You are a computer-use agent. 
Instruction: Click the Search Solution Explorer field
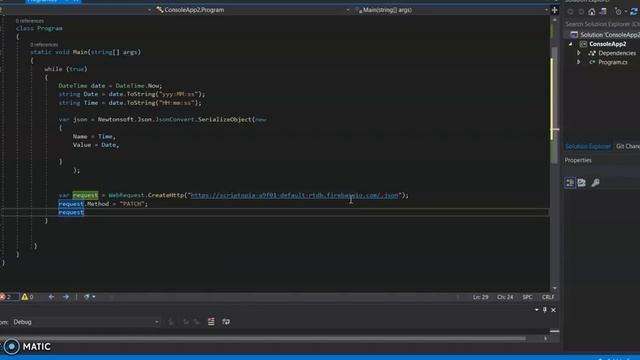tap(602, 24)
